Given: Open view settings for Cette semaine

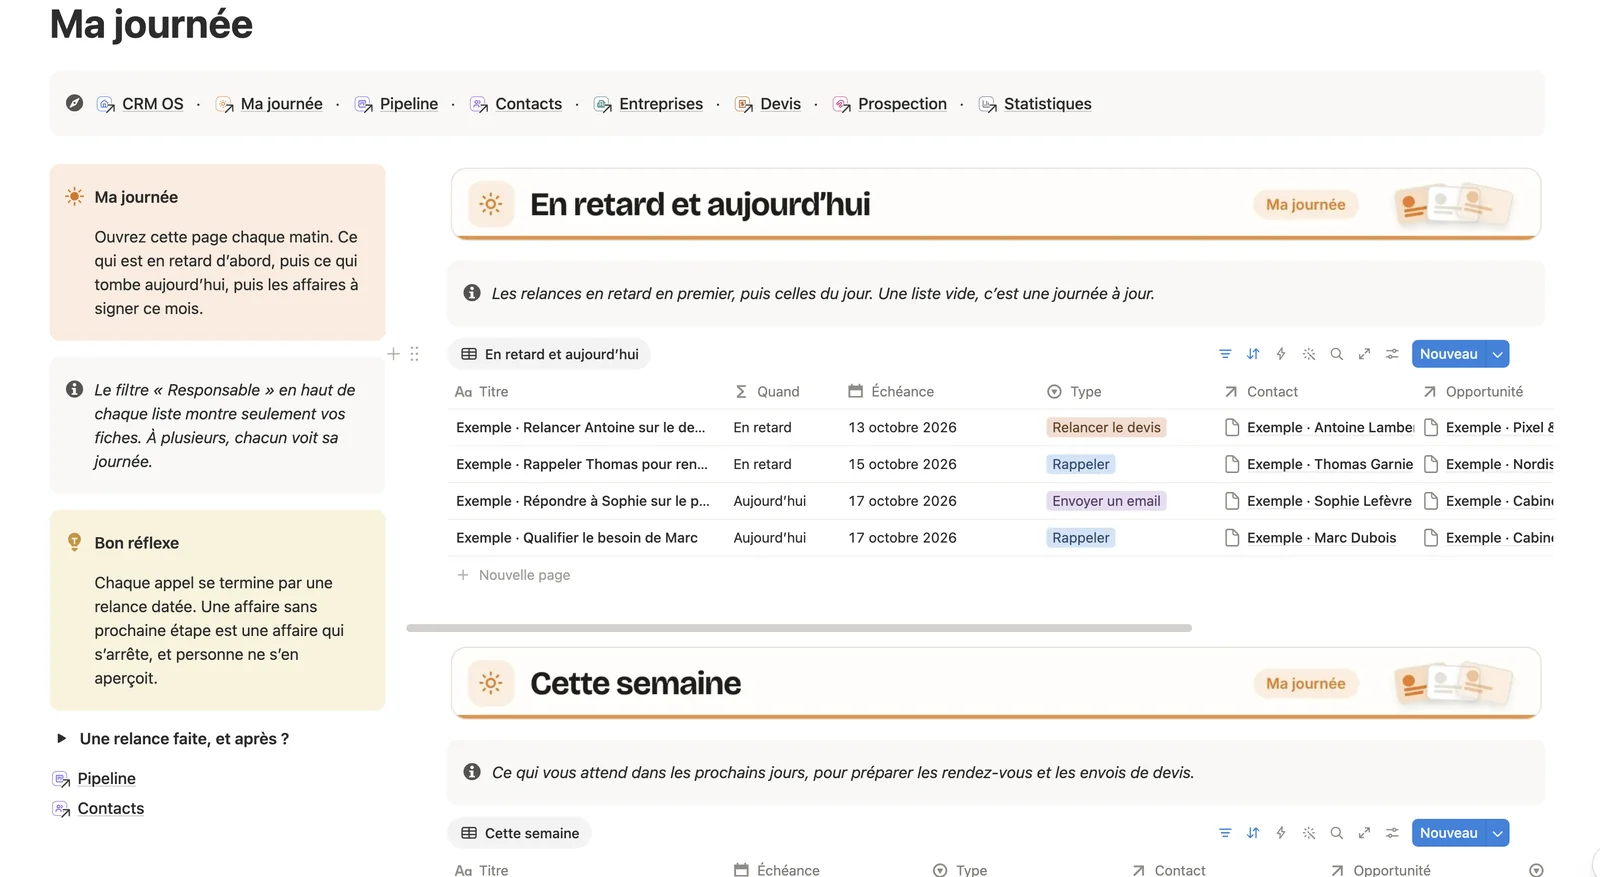Looking at the screenshot, I should 1392,833.
